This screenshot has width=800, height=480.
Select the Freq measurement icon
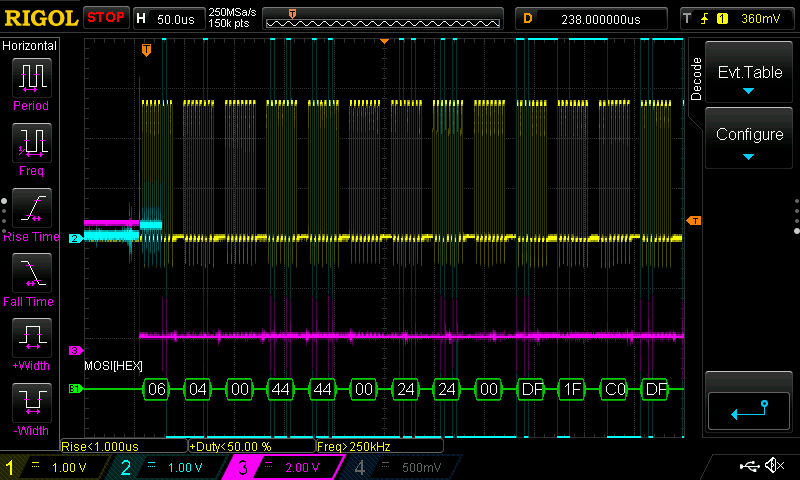click(32, 143)
